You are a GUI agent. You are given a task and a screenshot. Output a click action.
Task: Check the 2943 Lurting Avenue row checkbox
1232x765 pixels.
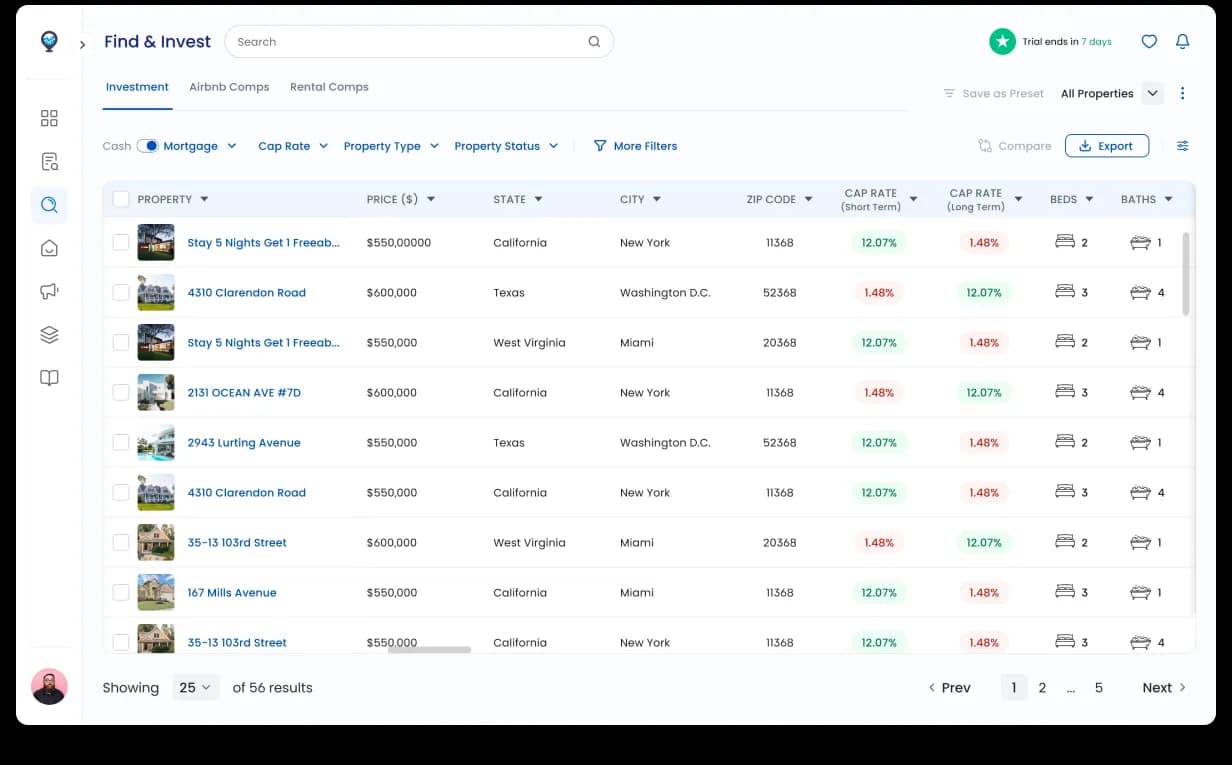coord(121,442)
